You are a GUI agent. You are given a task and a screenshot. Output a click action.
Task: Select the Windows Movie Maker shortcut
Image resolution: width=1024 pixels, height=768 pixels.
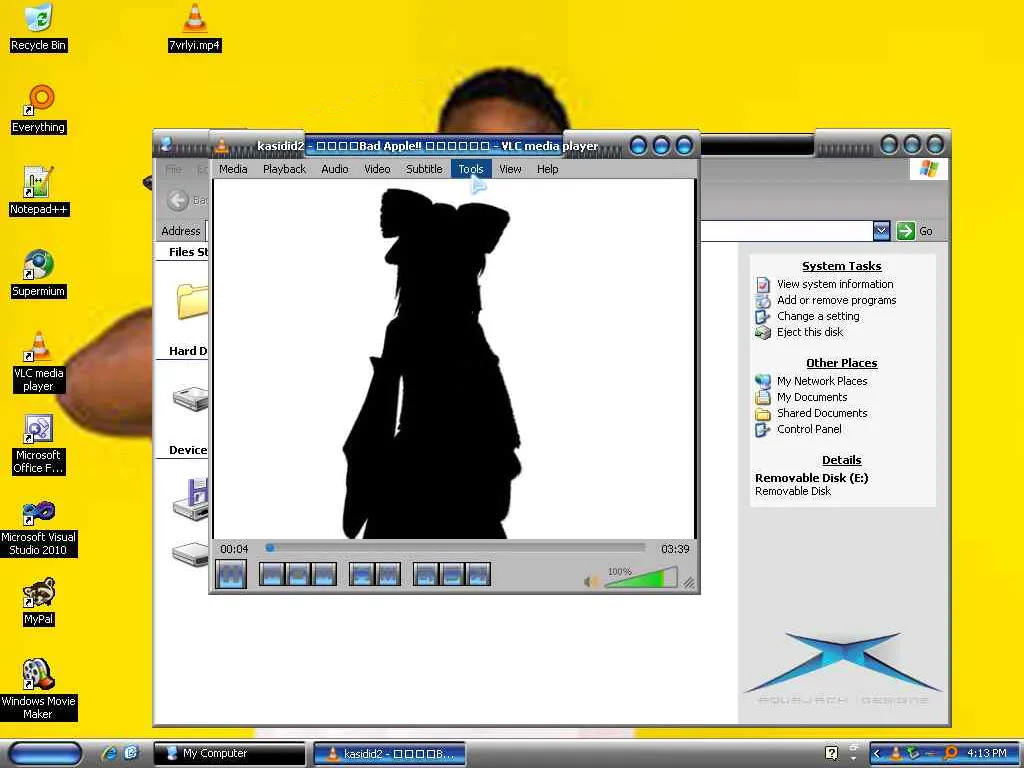(39, 690)
